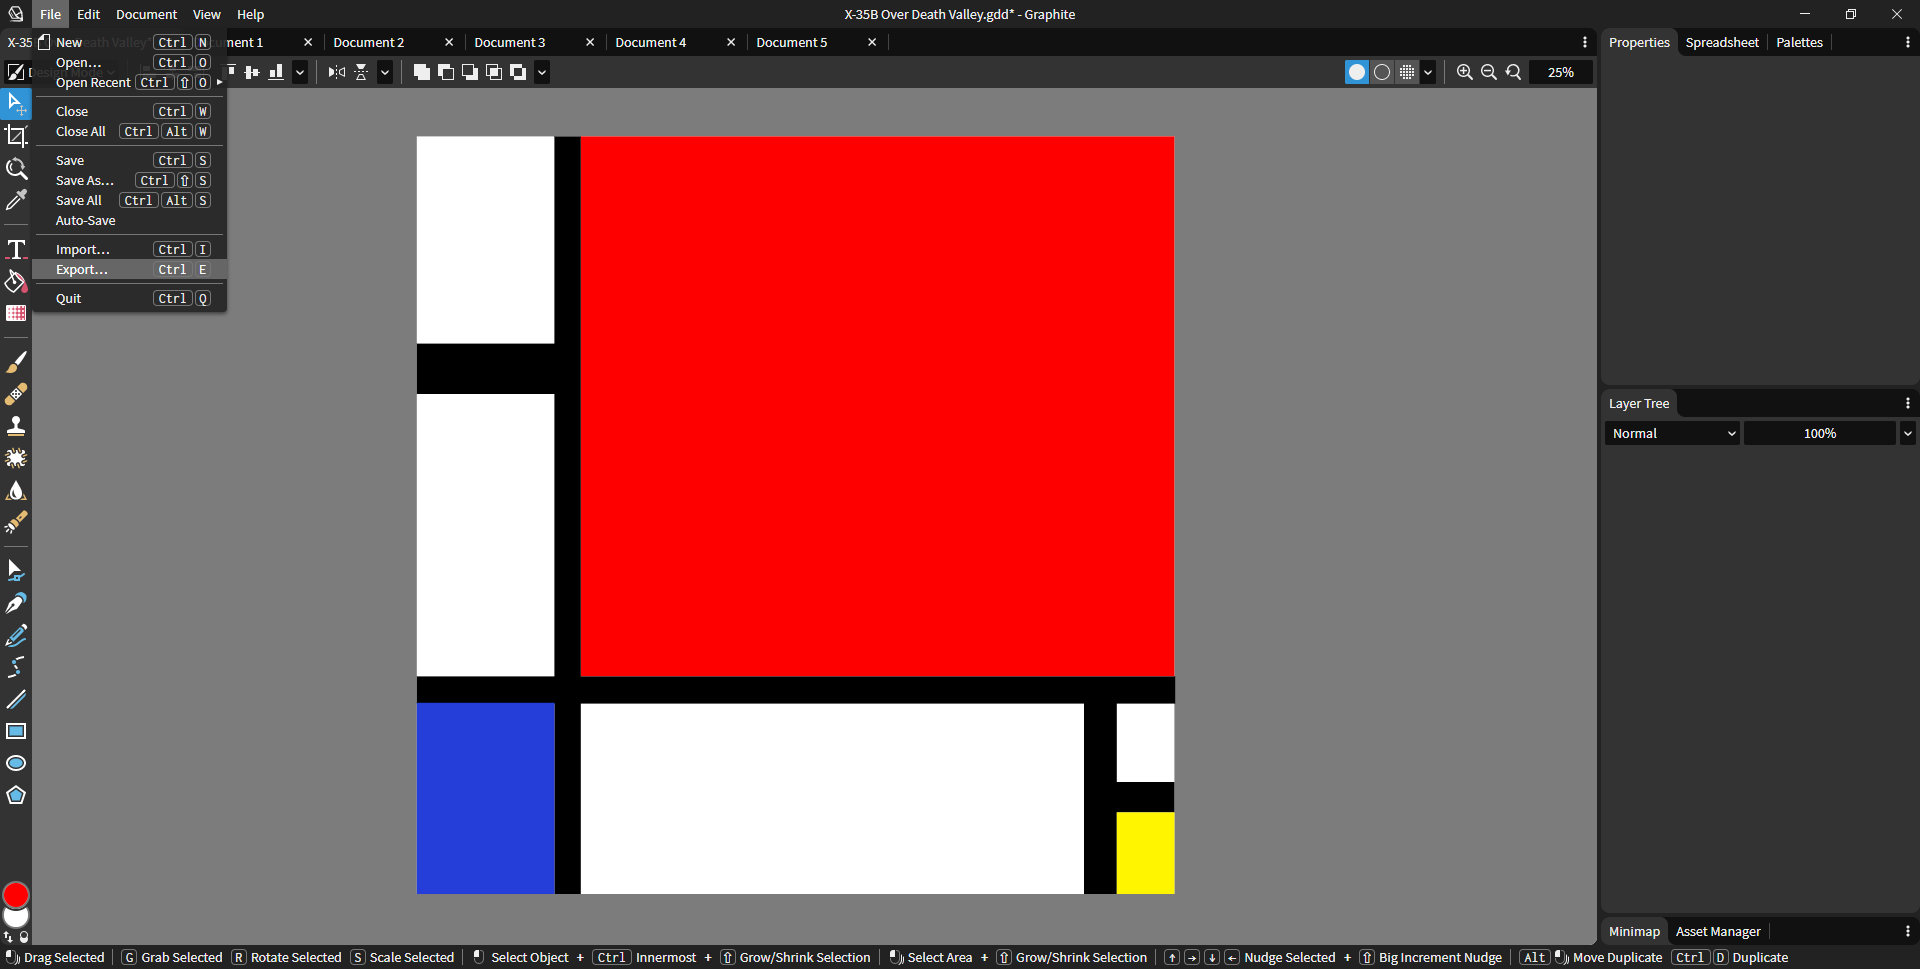Open the Document menu
Viewport: 1920px width, 969px height.
(x=146, y=14)
